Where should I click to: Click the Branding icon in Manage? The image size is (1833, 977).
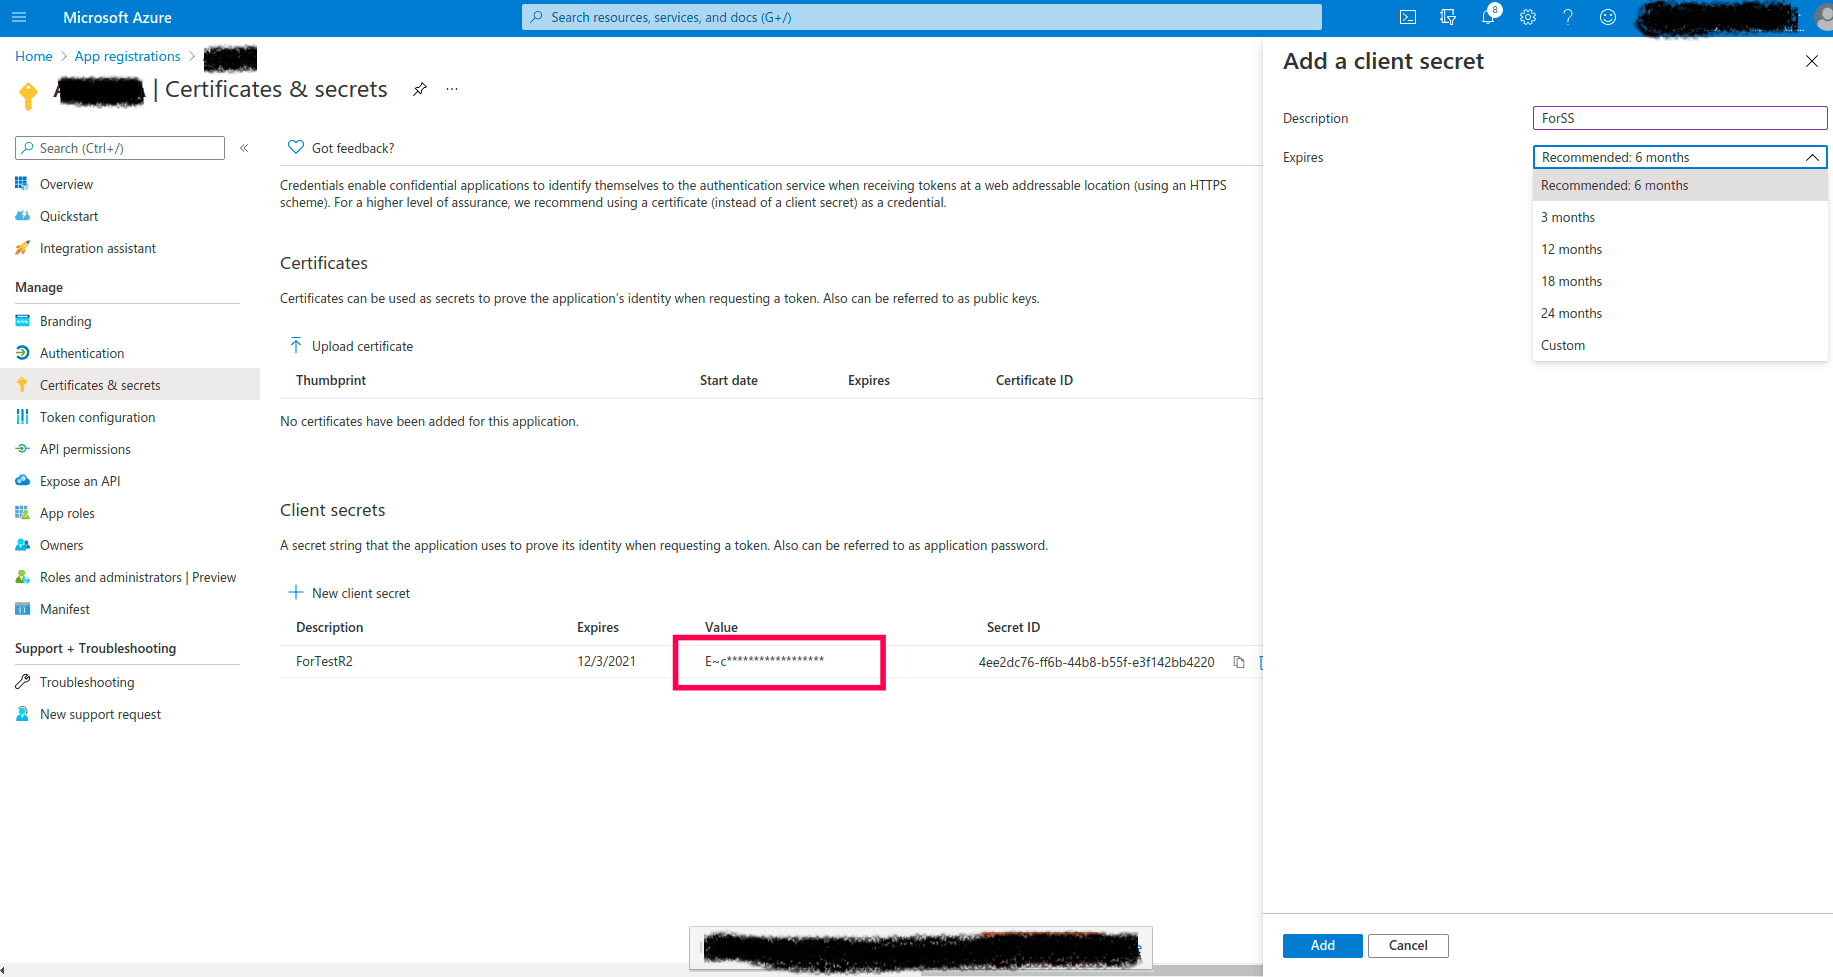click(x=22, y=321)
